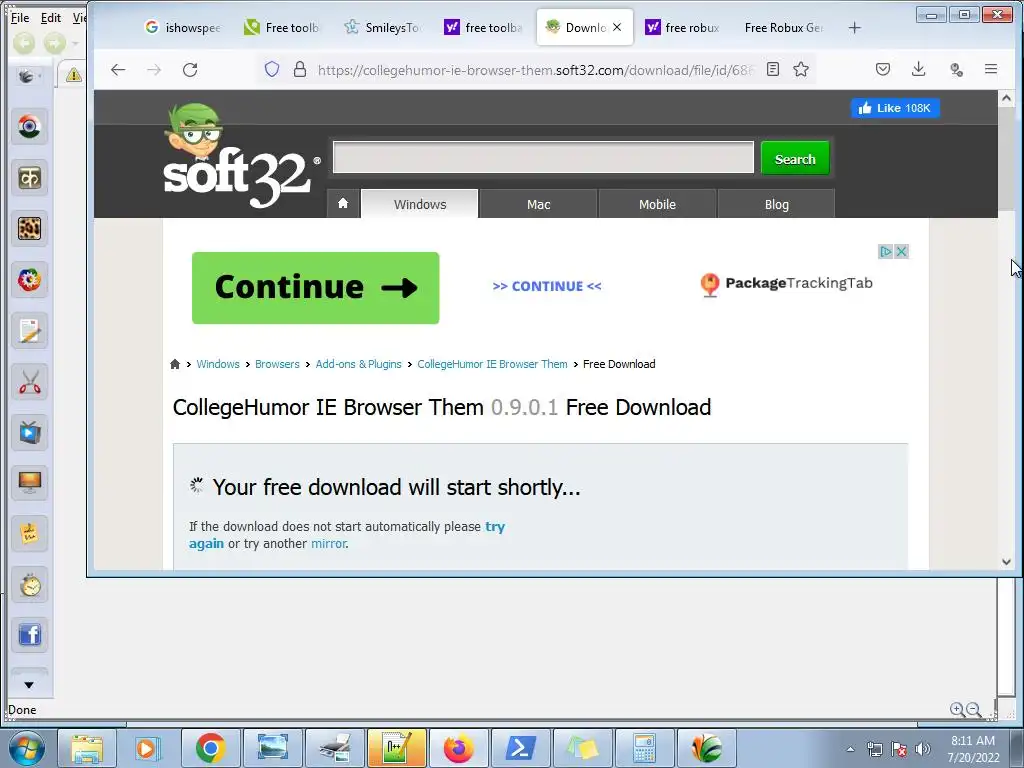Screen dimensions: 1024x768
Task: Click the green Continue ad button
Action: point(315,287)
